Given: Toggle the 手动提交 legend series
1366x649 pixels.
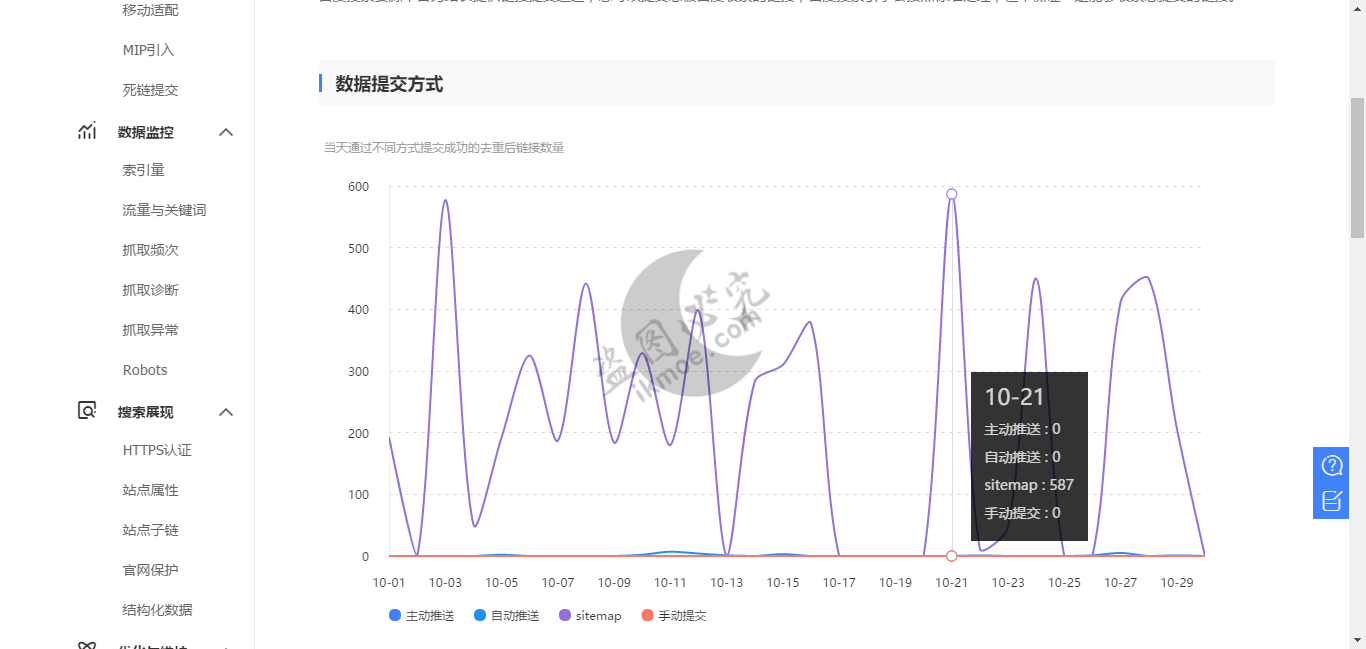Looking at the screenshot, I should tap(674, 615).
